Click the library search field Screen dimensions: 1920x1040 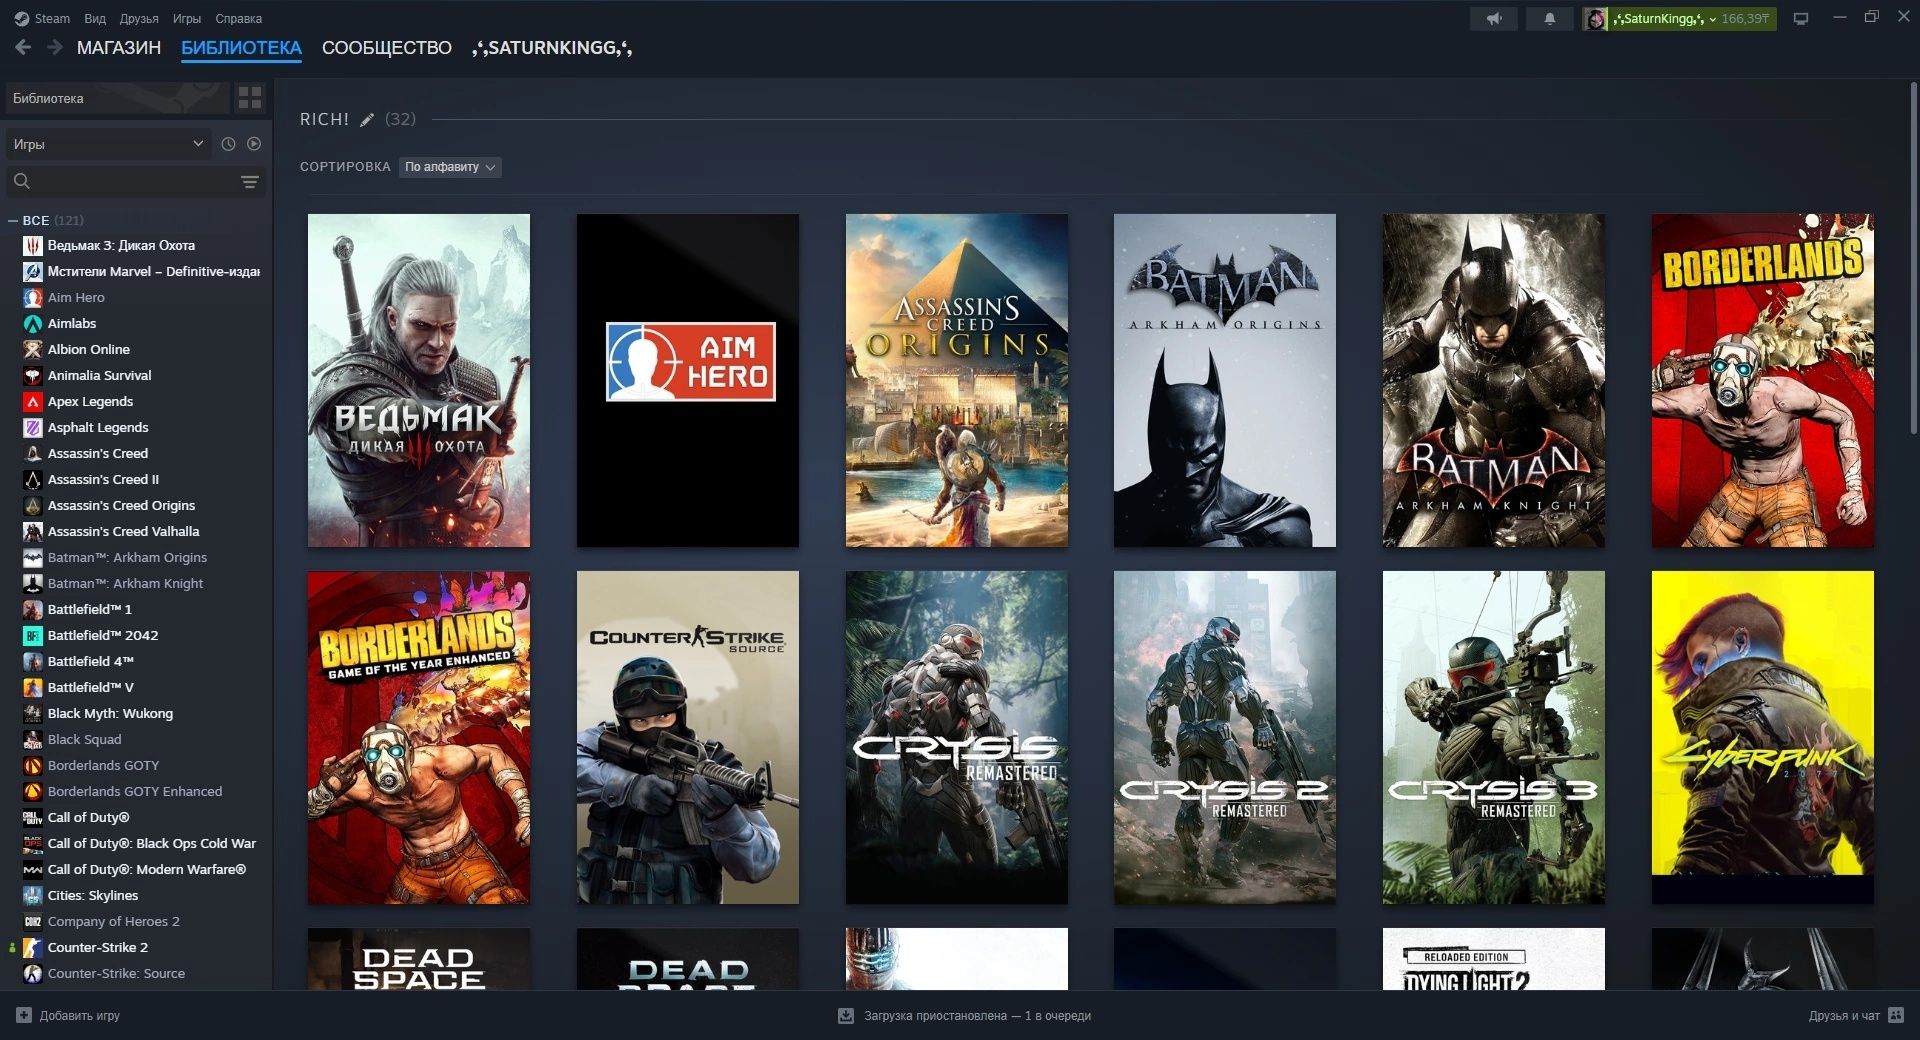pyautogui.click(x=135, y=181)
